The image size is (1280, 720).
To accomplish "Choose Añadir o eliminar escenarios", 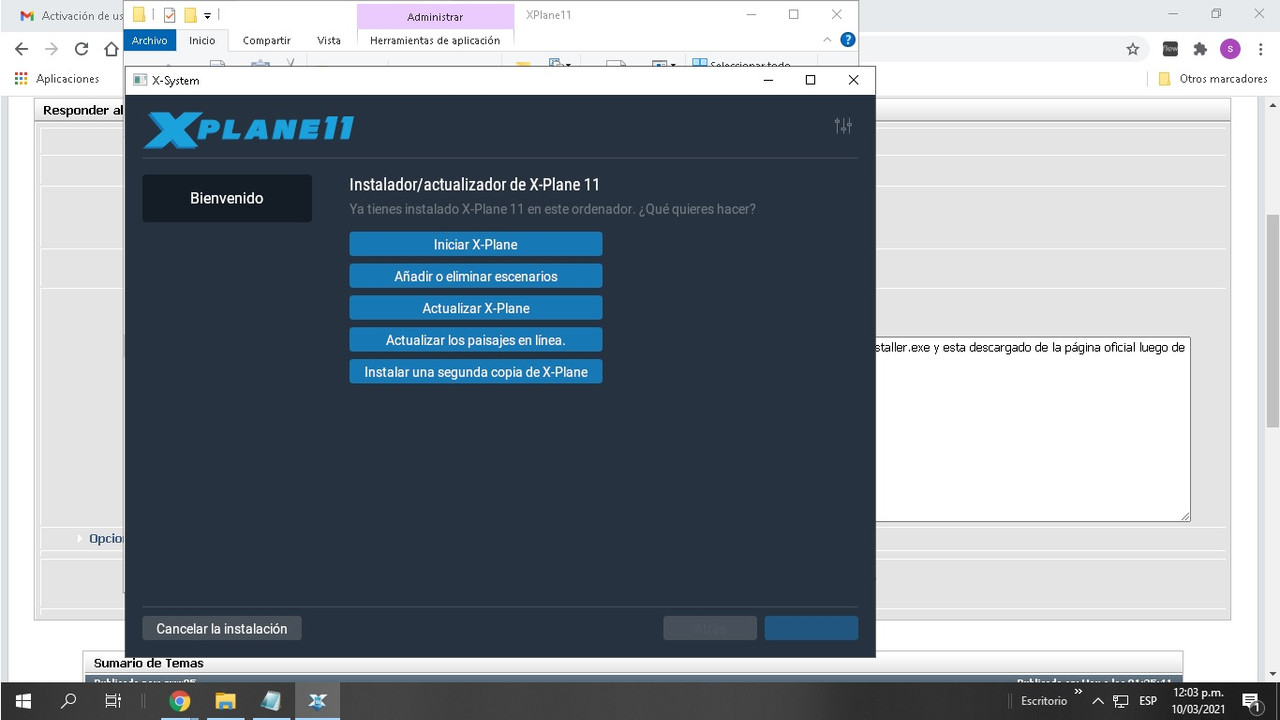I will pyautogui.click(x=476, y=276).
